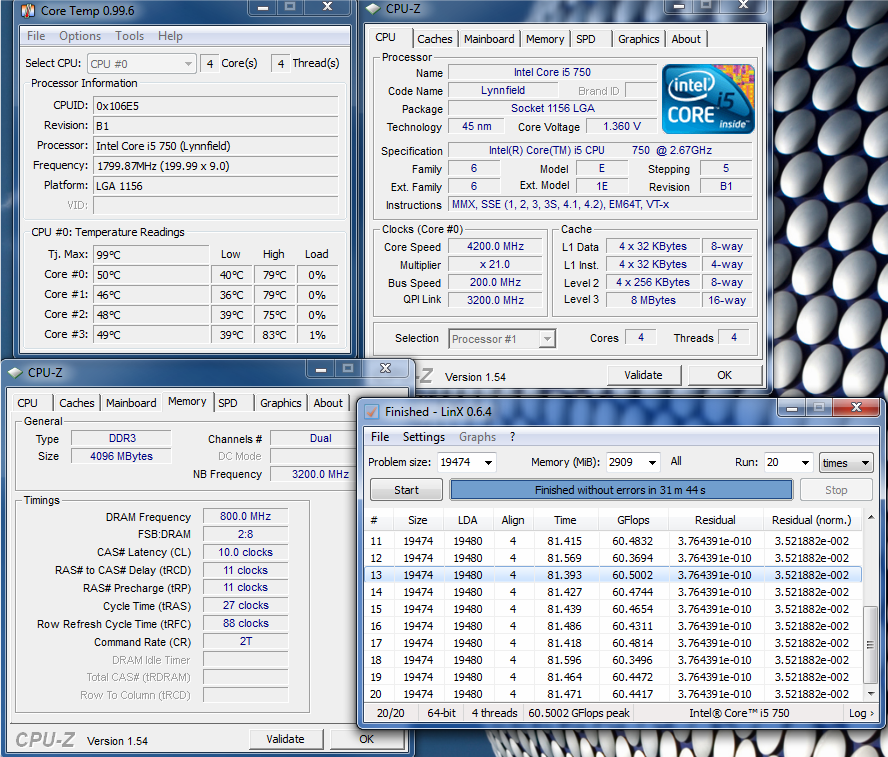
Task: Click the CPUID value '0x106E5' in Core Temp
Action: pos(216,106)
